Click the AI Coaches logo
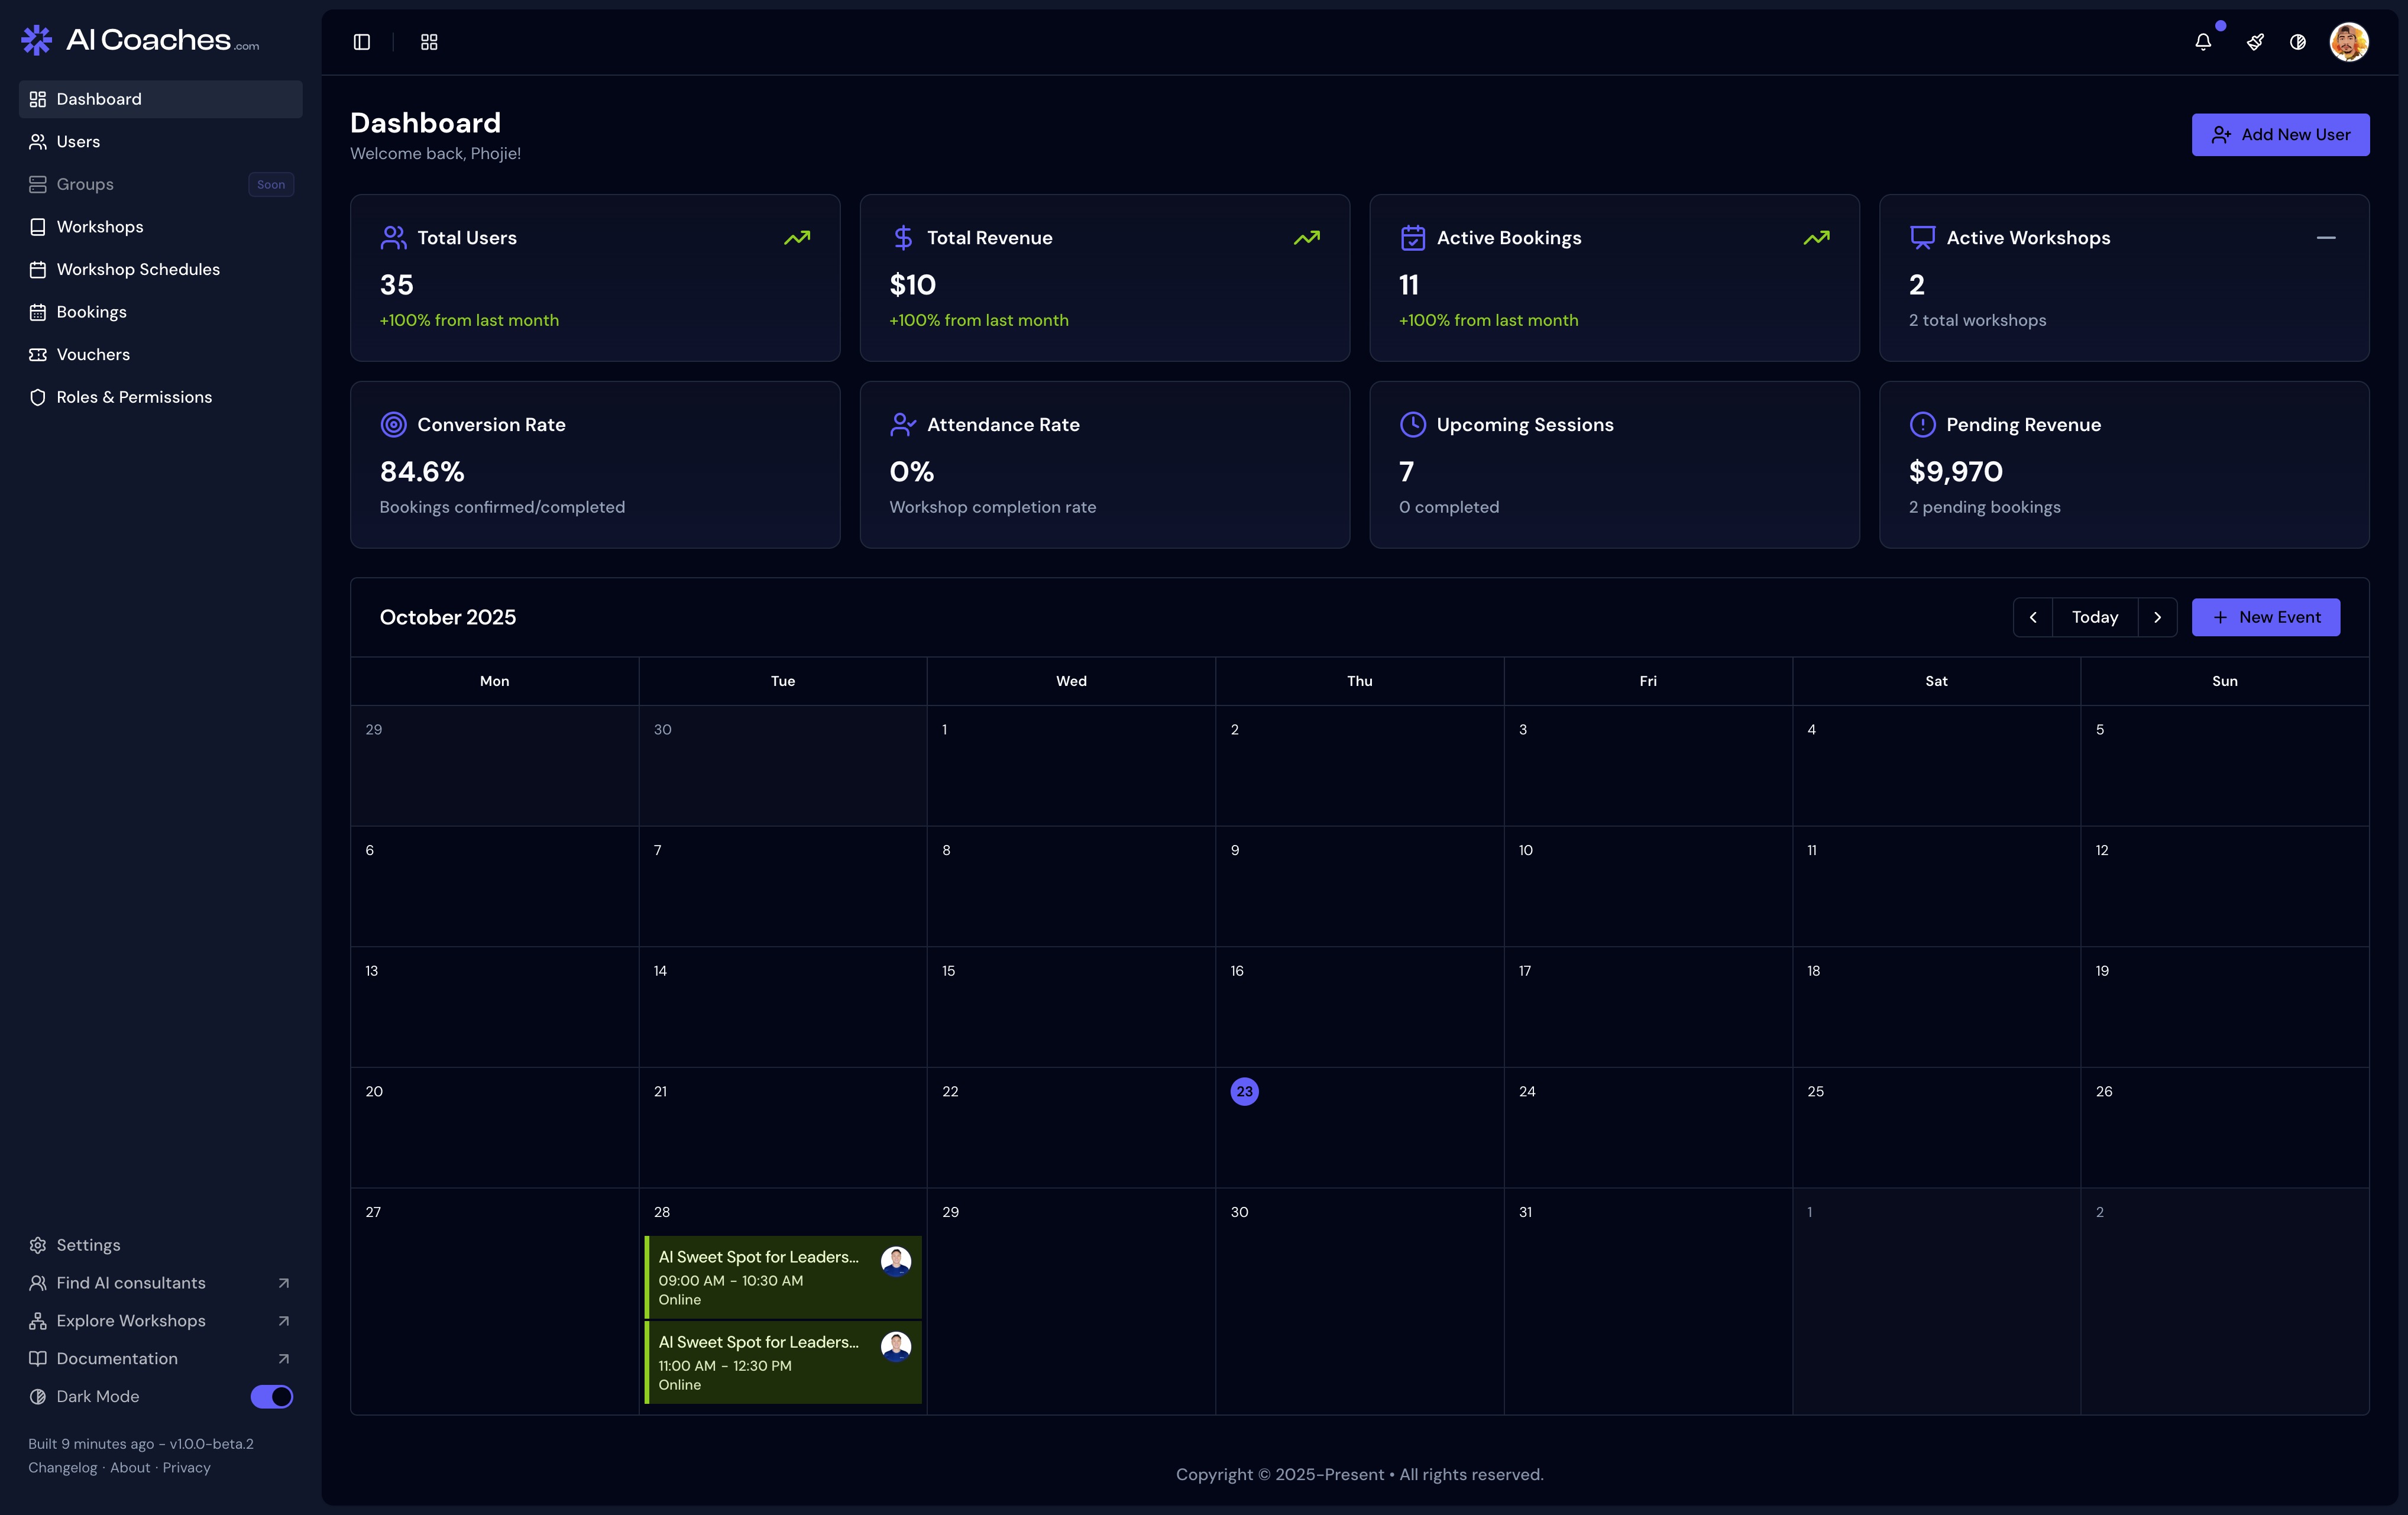This screenshot has width=2408, height=1515. (x=140, y=40)
